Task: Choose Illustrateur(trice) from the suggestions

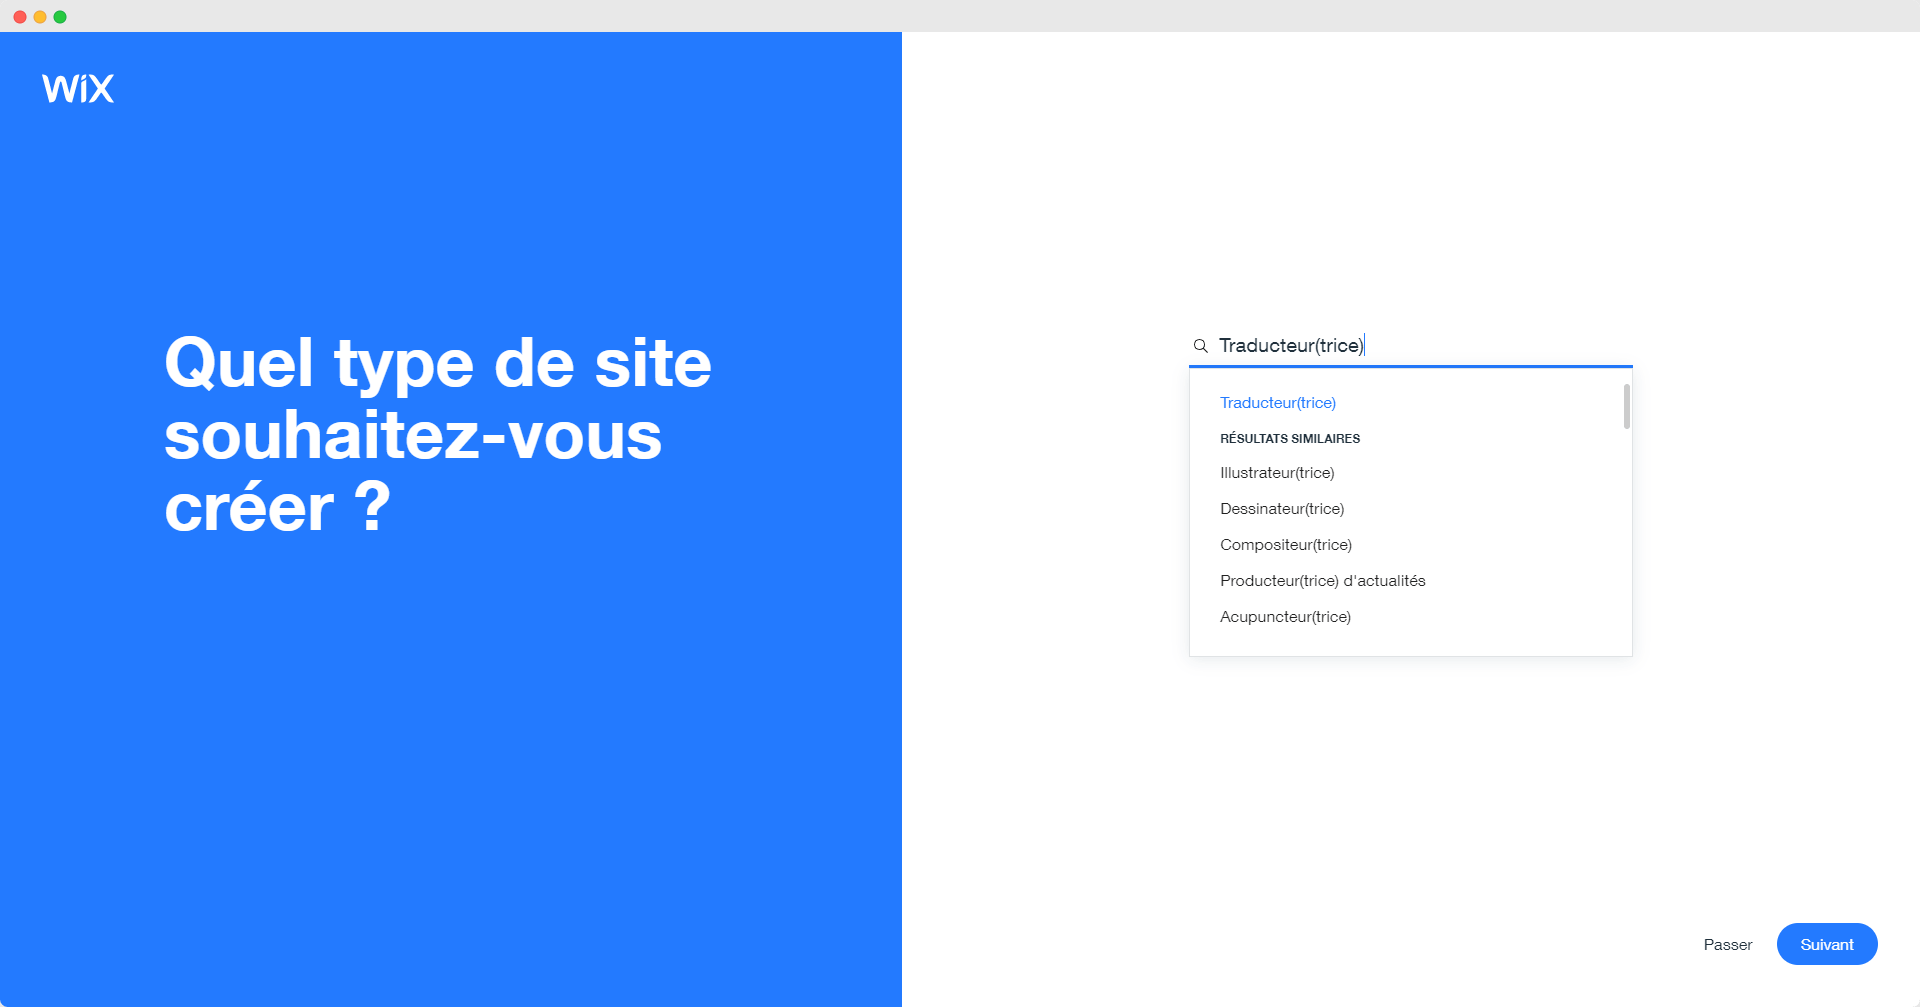Action: pos(1276,473)
